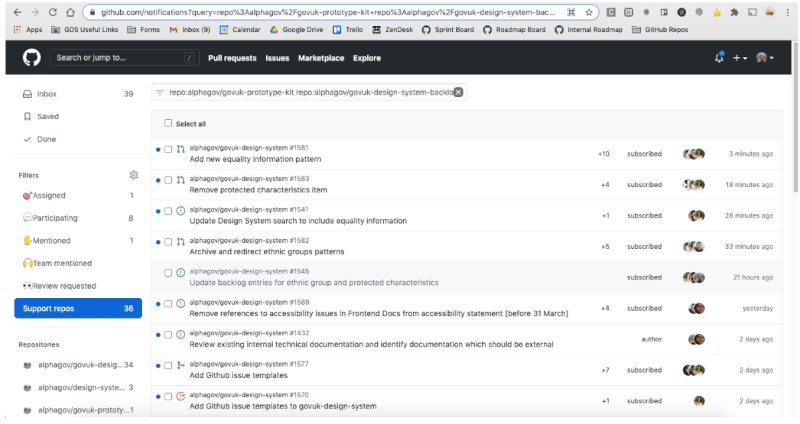800x424 pixels.
Task: Click pull request icon for issue #1581
Action: coord(180,152)
